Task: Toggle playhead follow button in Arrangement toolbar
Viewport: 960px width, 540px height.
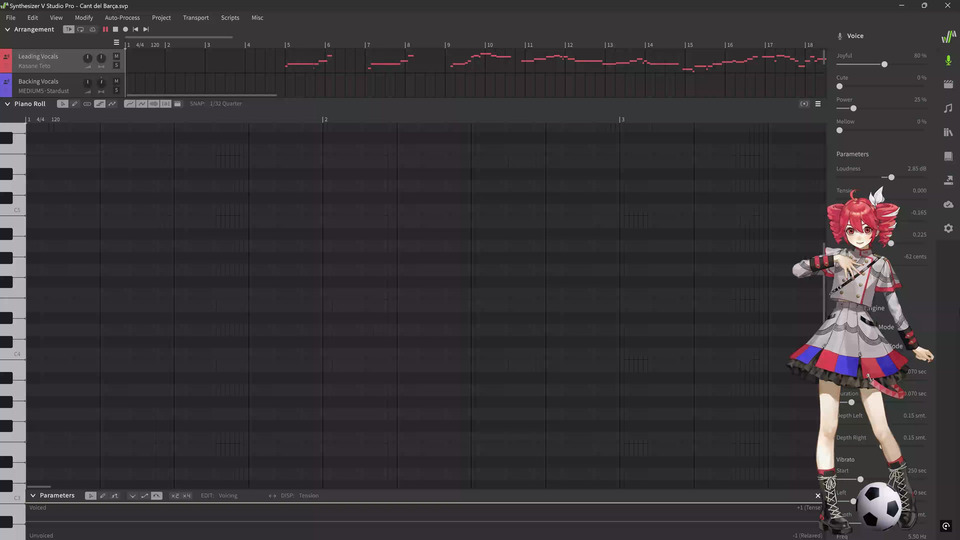Action: coord(69,29)
